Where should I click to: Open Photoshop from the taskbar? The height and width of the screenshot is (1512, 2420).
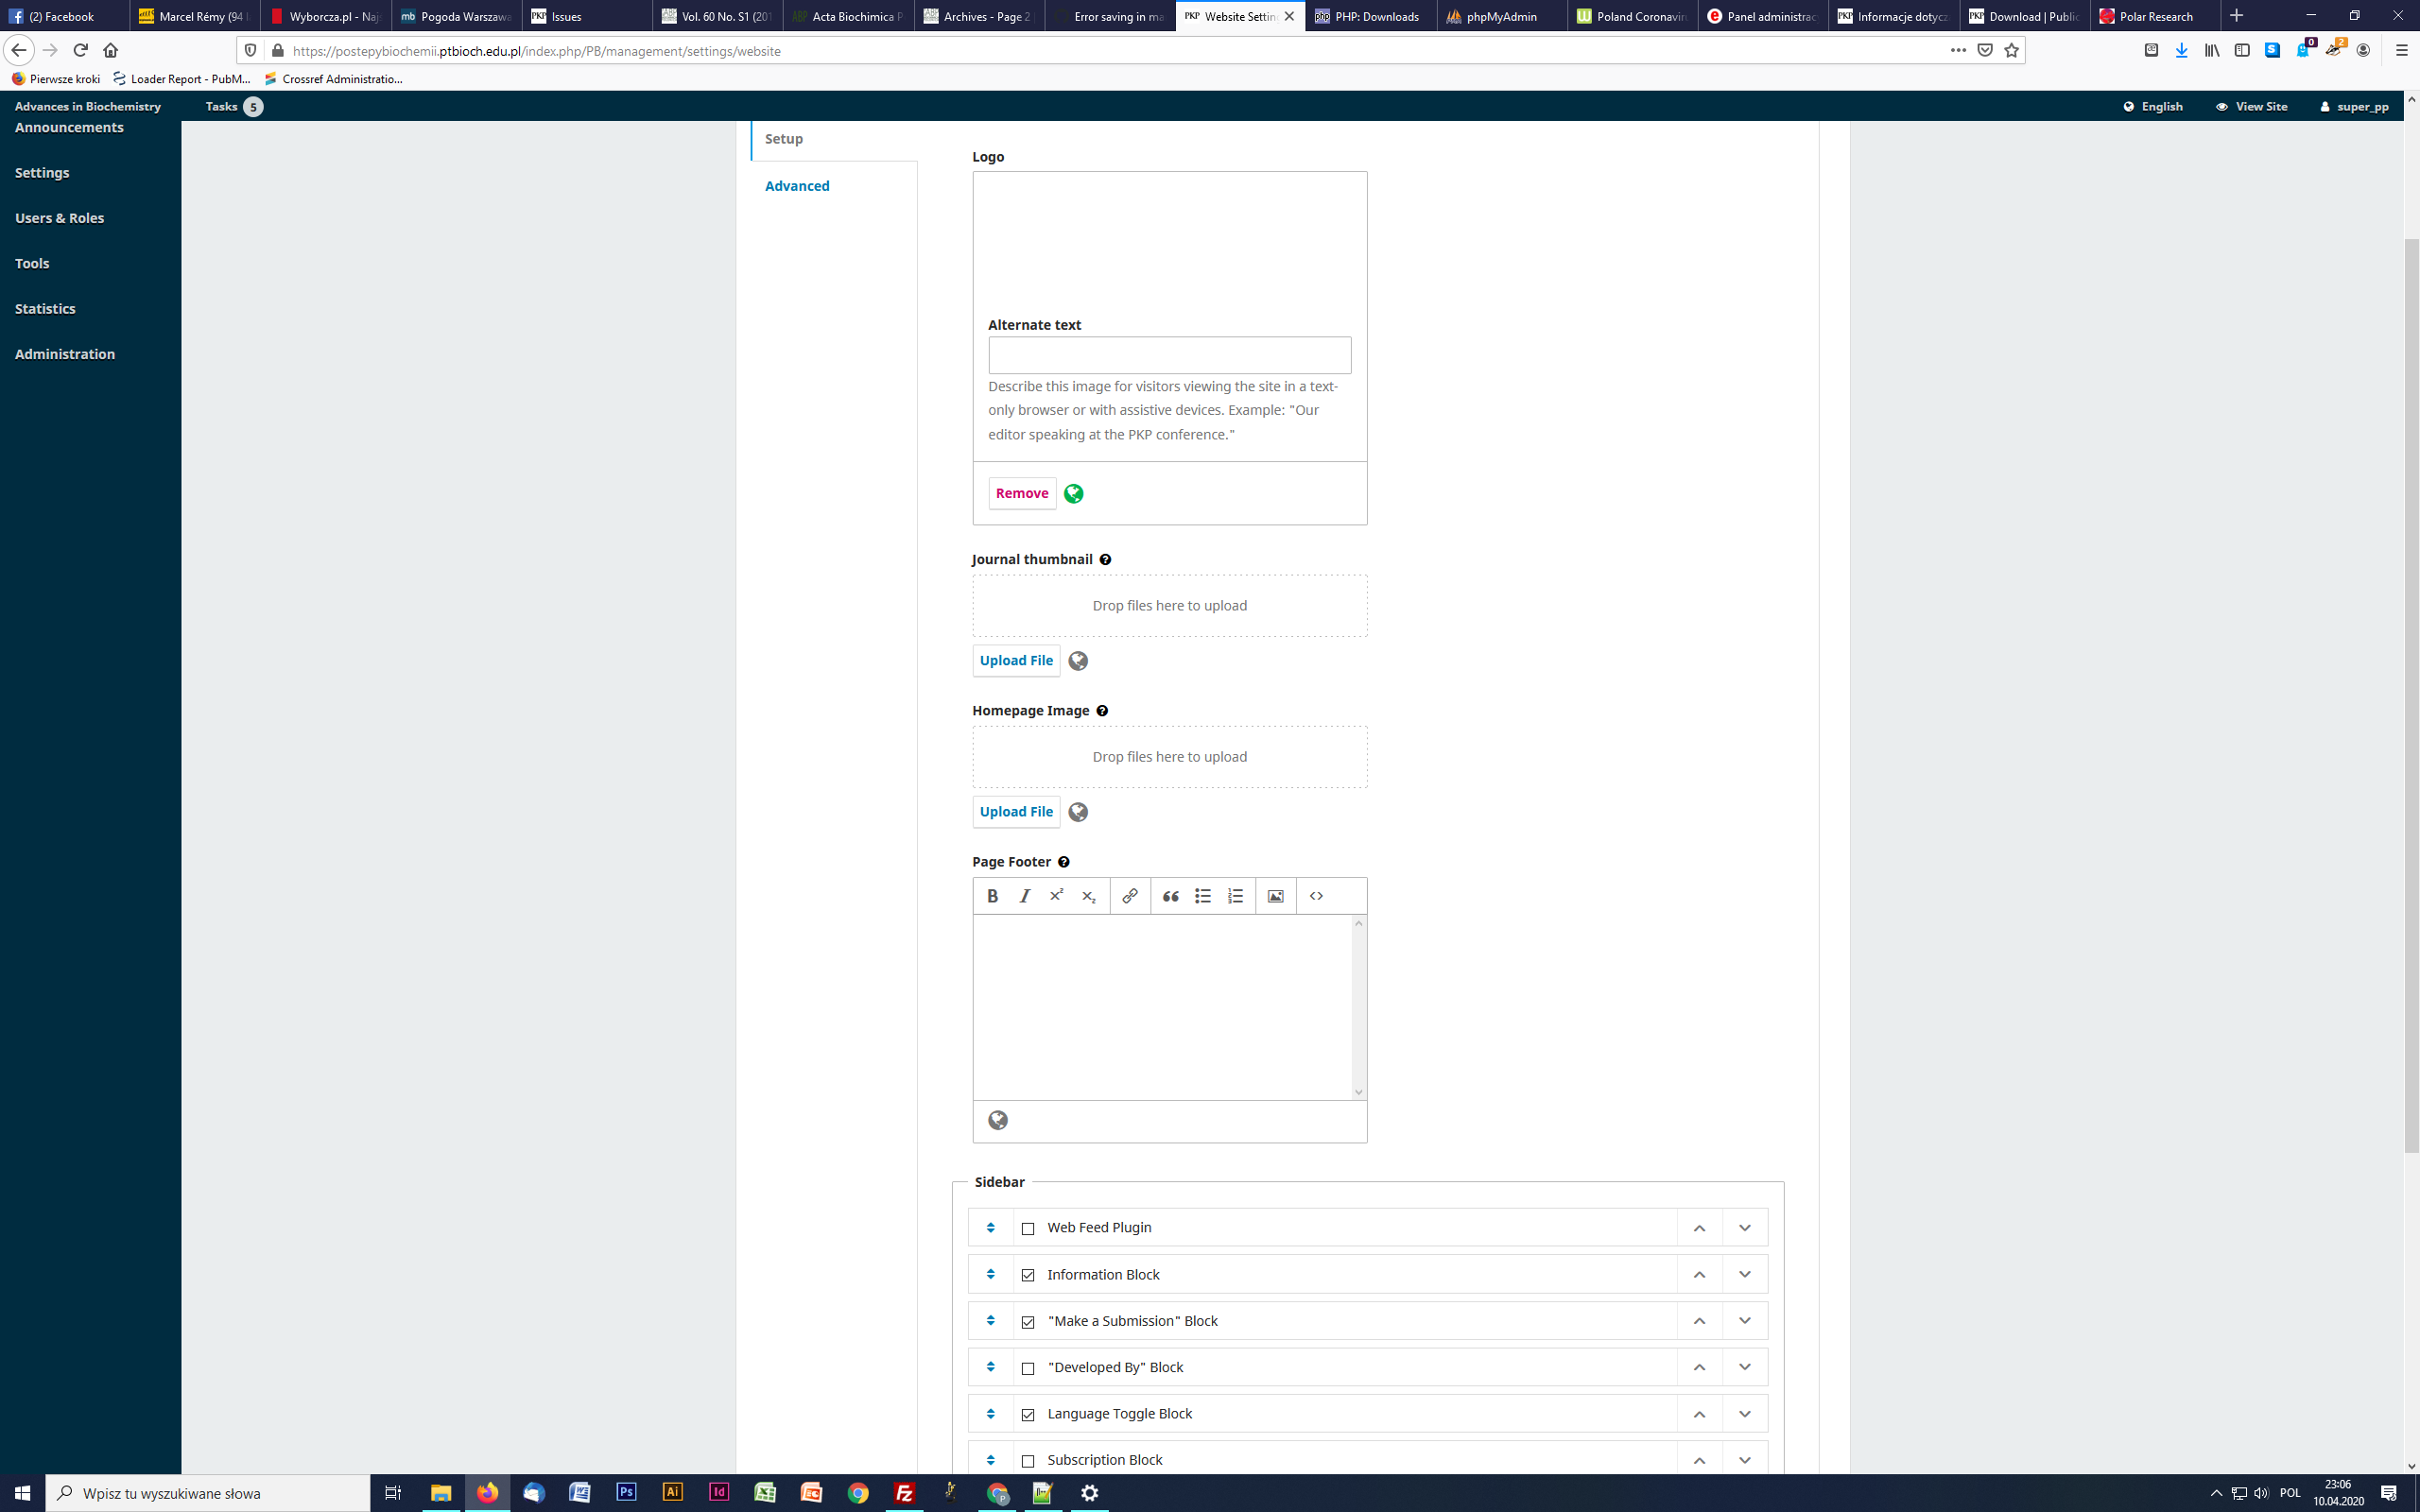(626, 1493)
